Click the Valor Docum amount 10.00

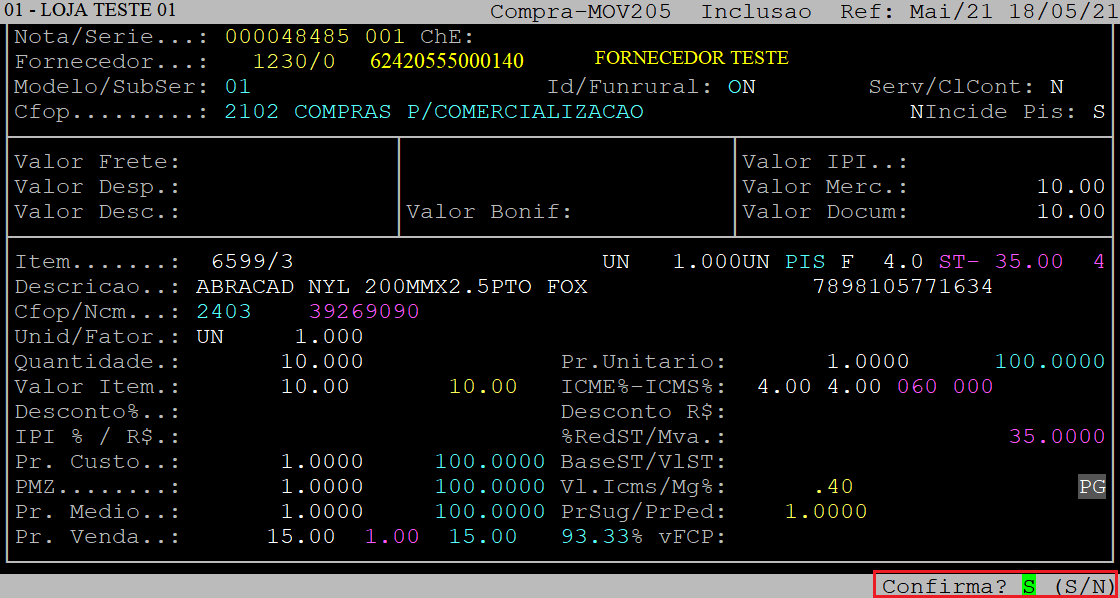(1070, 212)
